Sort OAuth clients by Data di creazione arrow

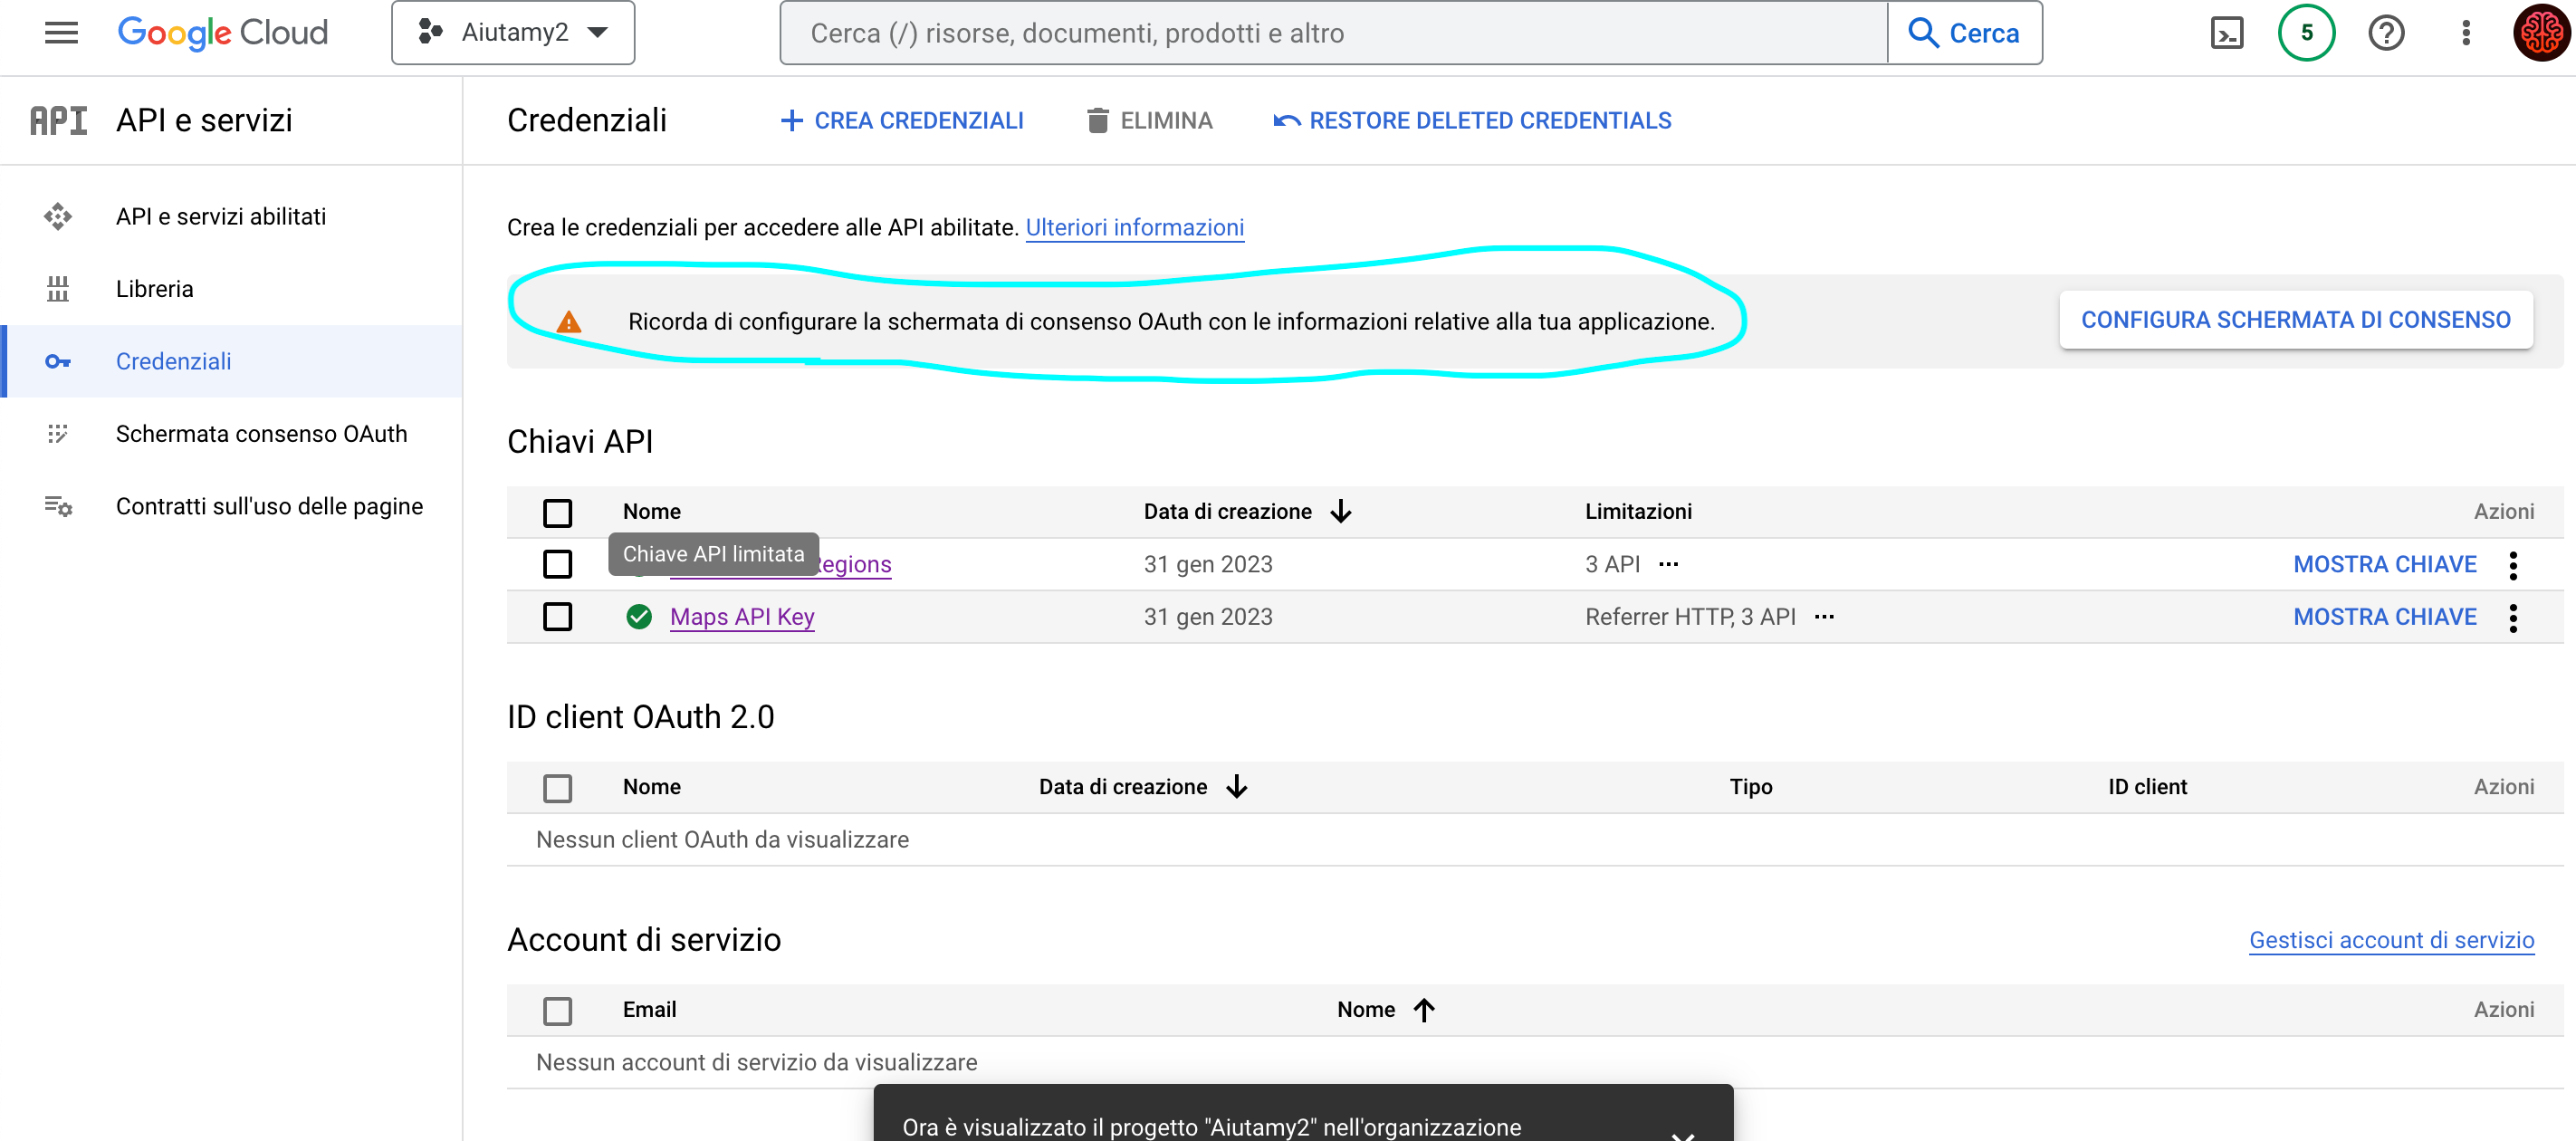[1237, 787]
